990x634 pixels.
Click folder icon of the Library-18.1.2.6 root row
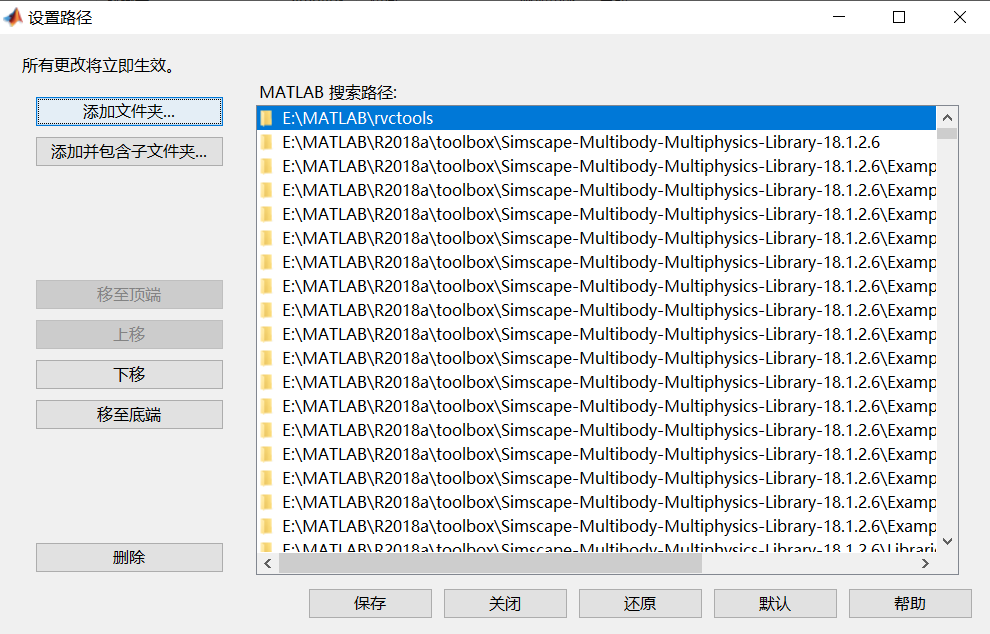pos(266,142)
